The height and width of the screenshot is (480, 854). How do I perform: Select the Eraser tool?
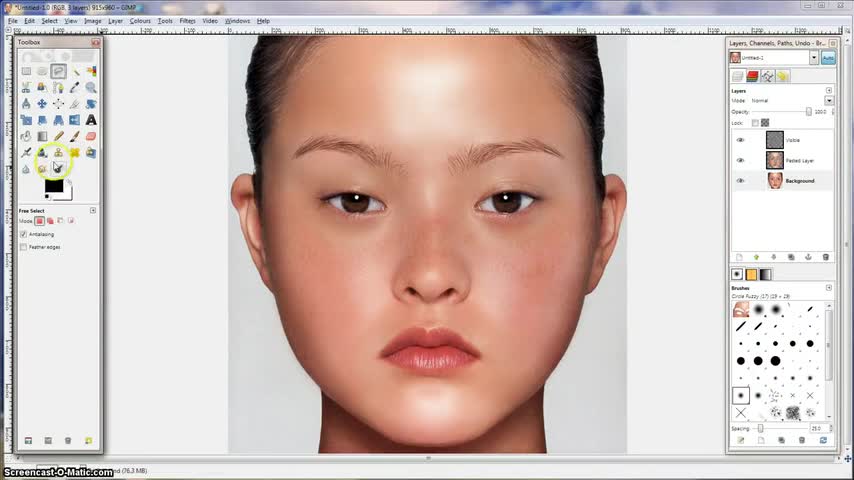(91, 136)
